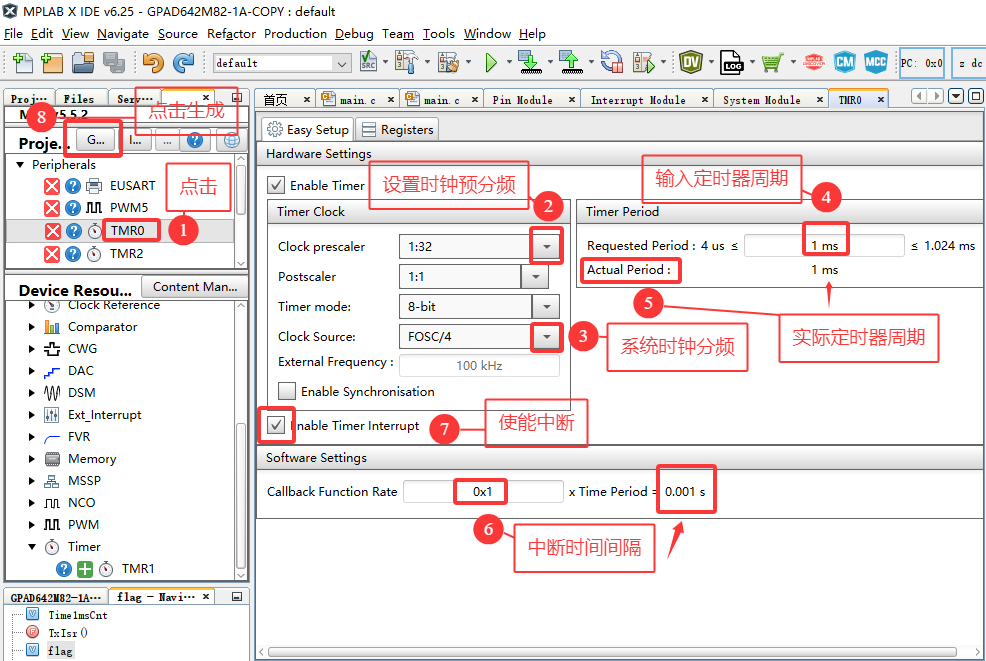
Task: Collapse the Timer resource node
Action: click(31, 547)
